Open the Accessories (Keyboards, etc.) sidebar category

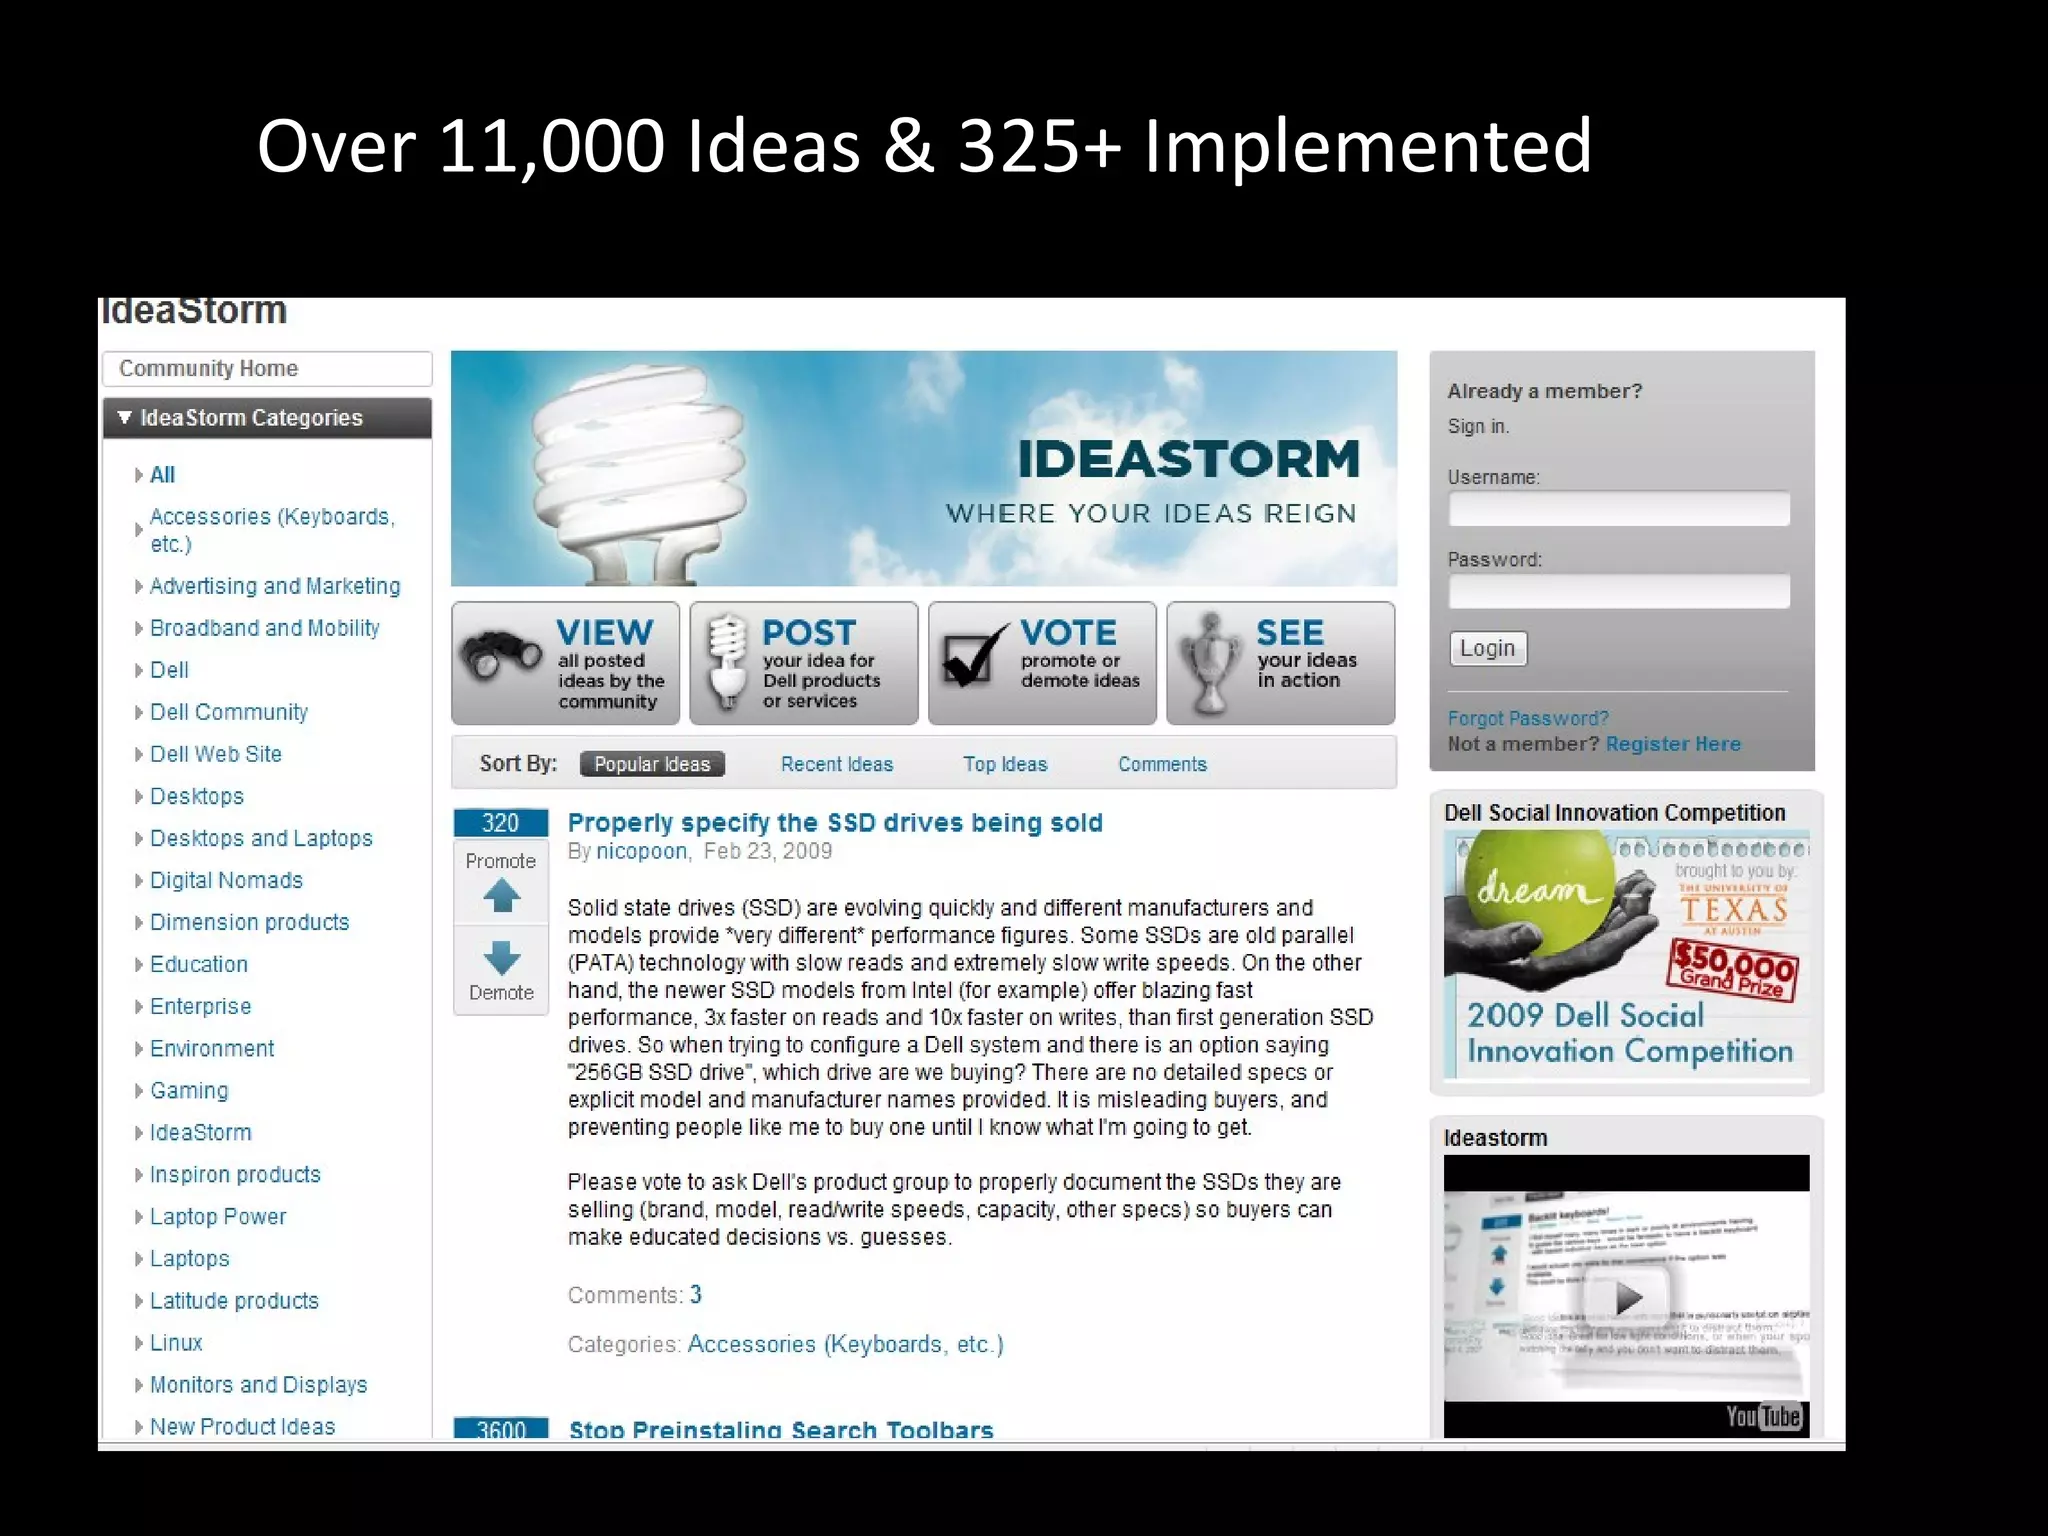(x=272, y=530)
